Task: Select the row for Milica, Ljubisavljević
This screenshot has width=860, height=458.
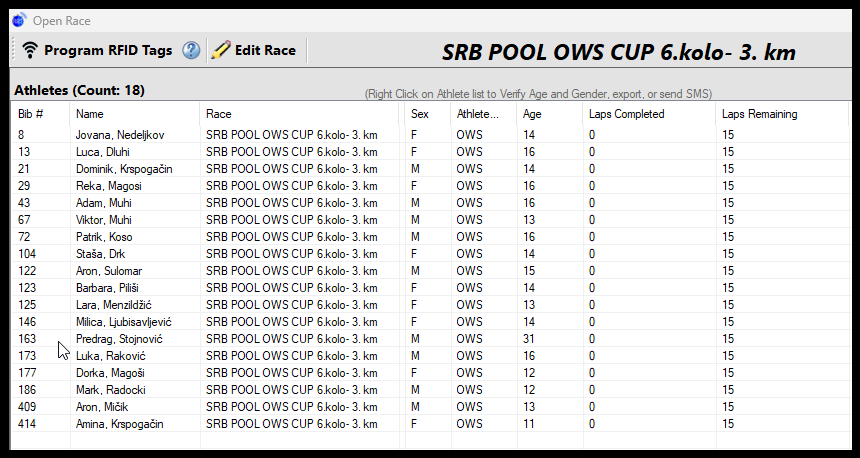Action: click(x=431, y=322)
